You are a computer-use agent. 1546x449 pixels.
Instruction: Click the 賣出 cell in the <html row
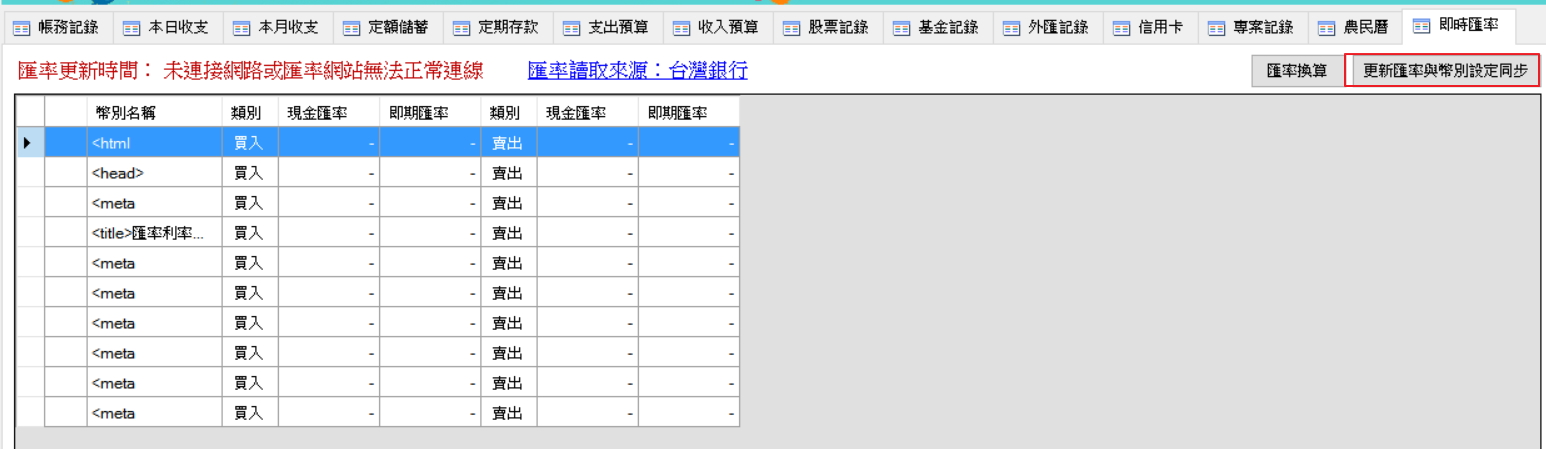(x=509, y=142)
